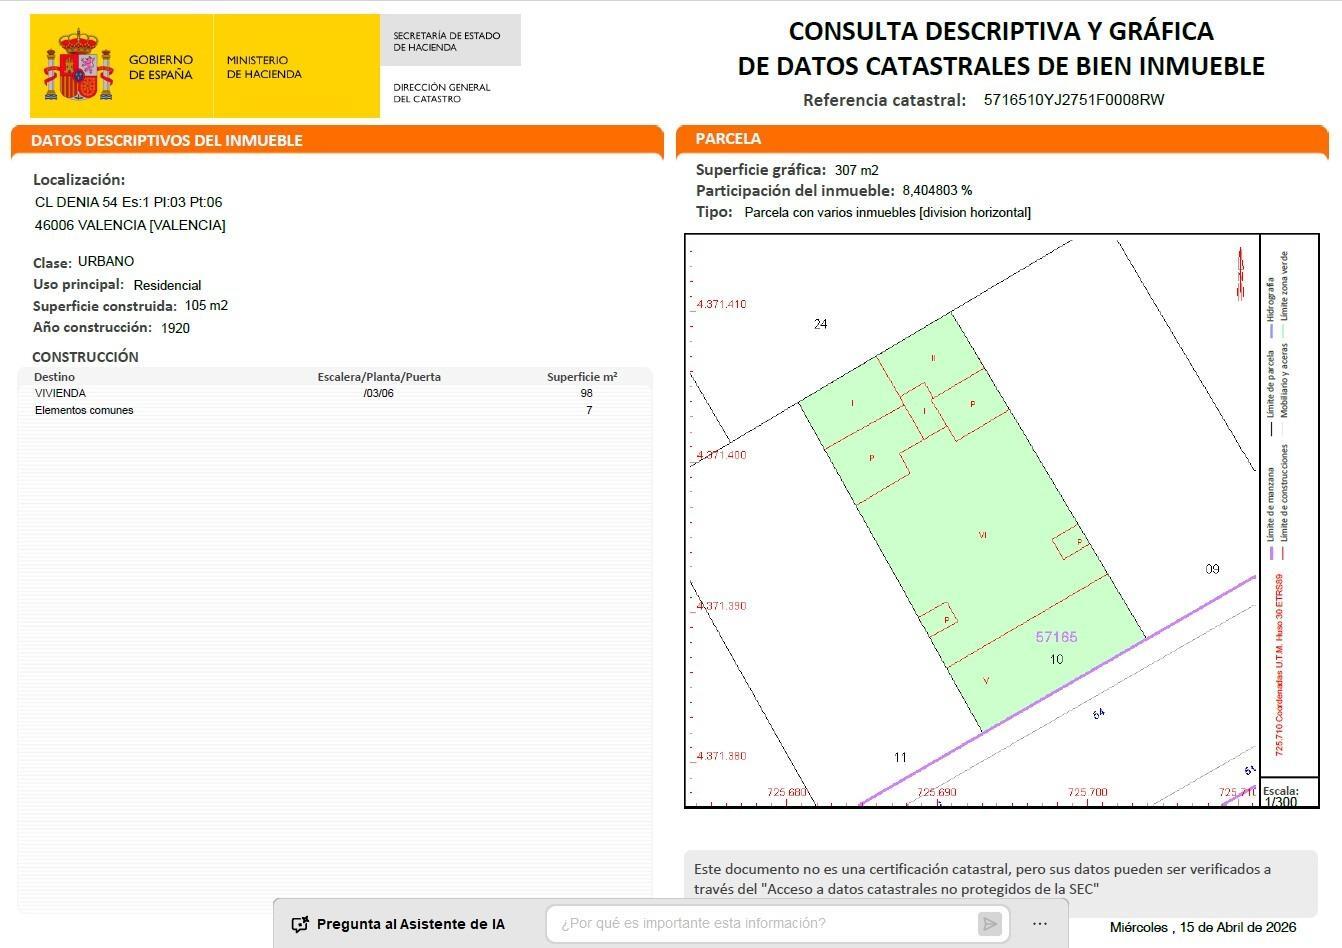
Task: Click parcel number 10 on the map
Action: [x=1056, y=659]
